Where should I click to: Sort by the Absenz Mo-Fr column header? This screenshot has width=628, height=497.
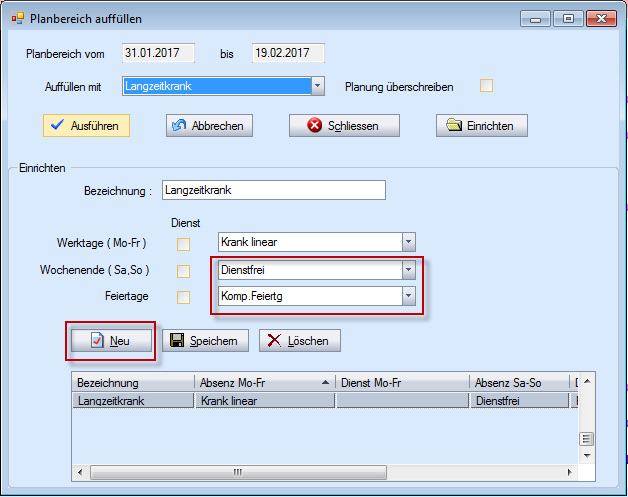click(x=265, y=383)
